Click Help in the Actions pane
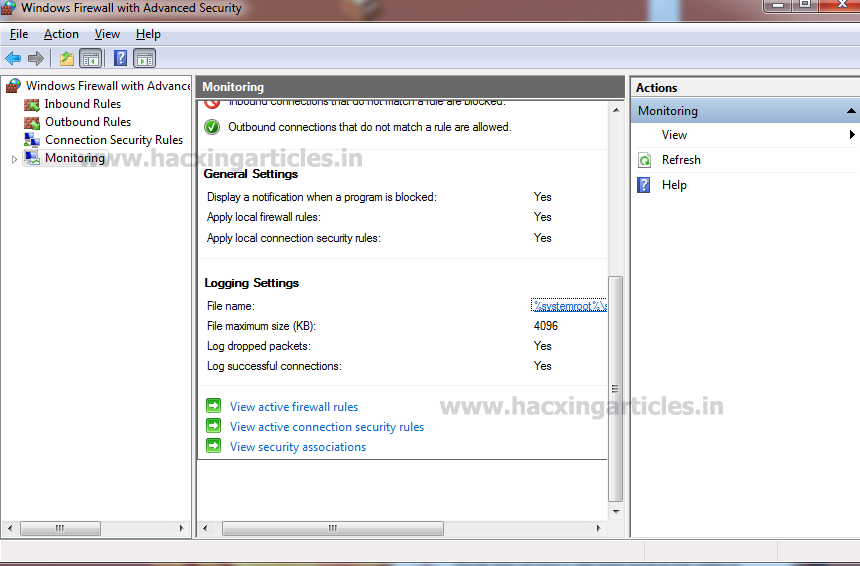This screenshot has height=566, width=860. click(x=674, y=185)
